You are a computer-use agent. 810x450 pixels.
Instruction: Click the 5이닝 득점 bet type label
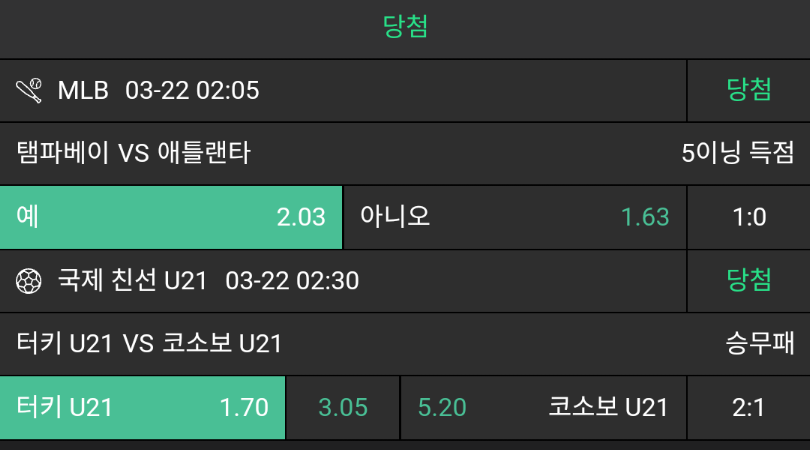point(738,153)
